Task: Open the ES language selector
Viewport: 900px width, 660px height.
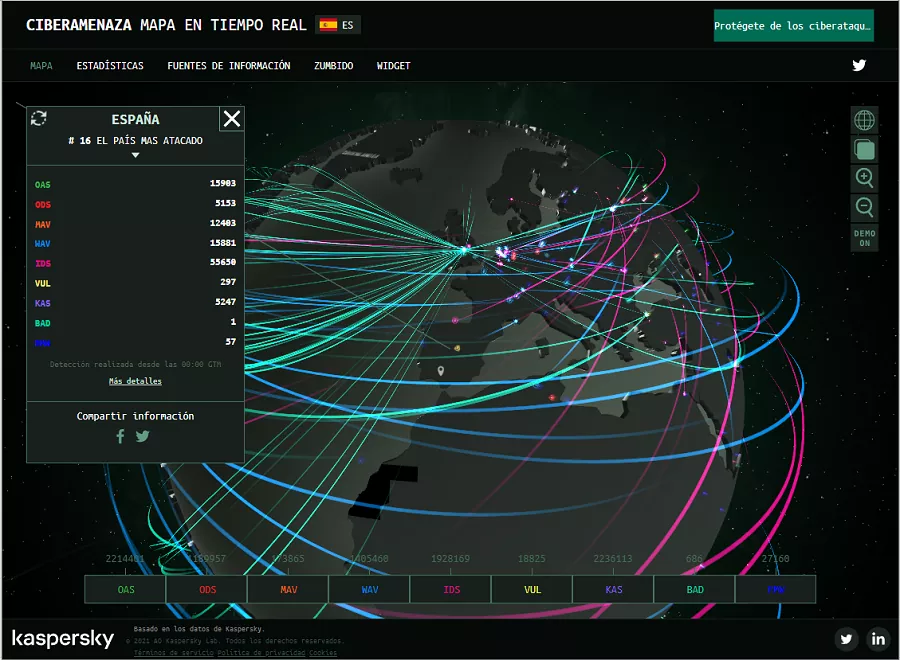Action: coord(338,25)
